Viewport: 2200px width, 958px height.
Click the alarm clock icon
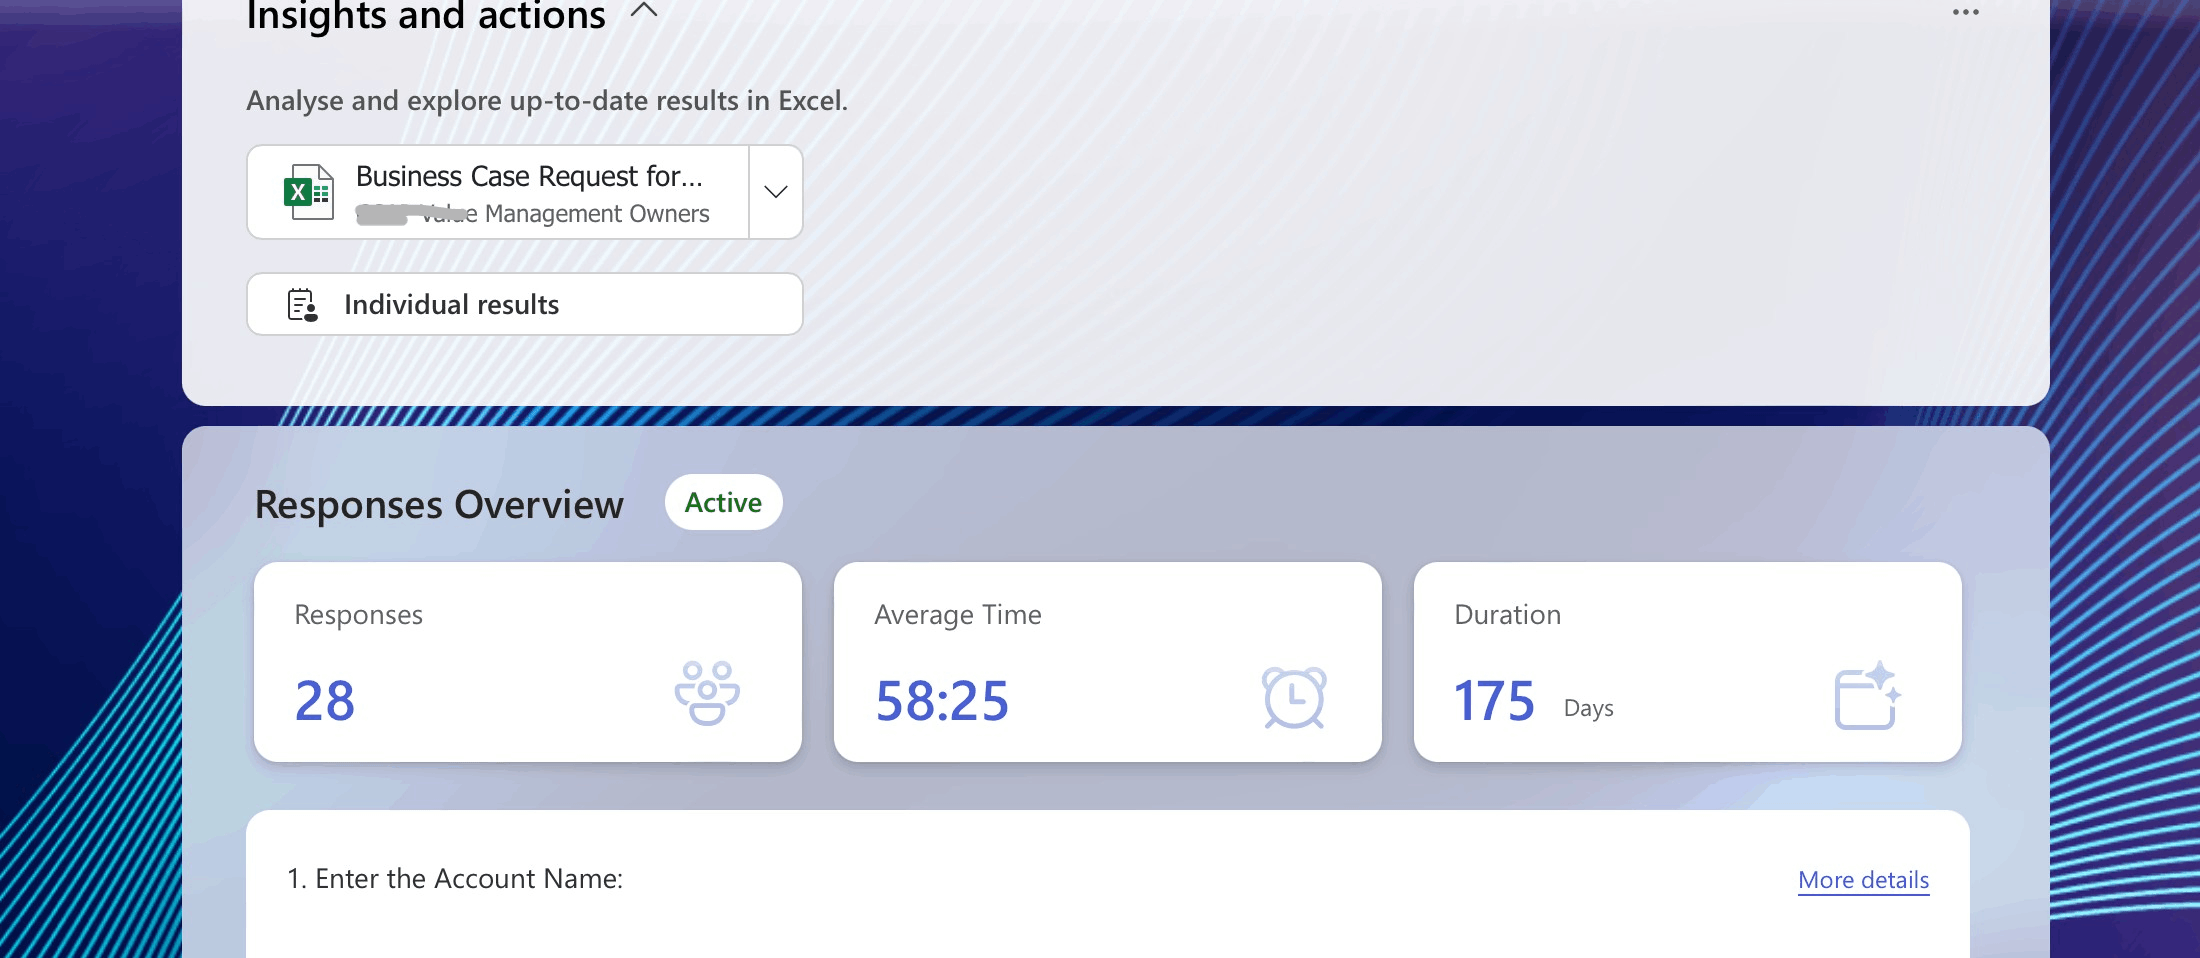click(x=1294, y=697)
